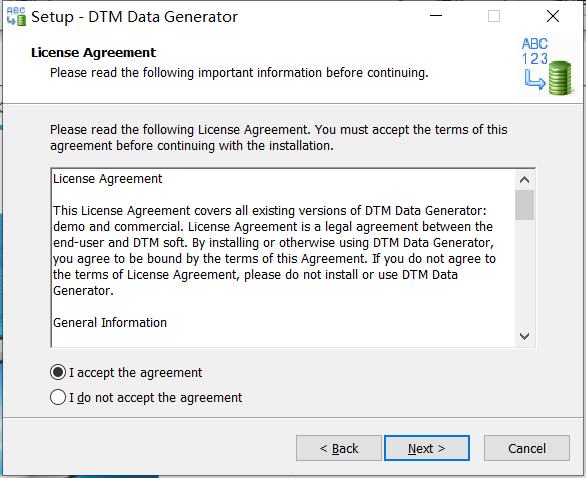Click the disabled maximize button
Image resolution: width=586 pixels, height=478 pixels.
pos(494,16)
